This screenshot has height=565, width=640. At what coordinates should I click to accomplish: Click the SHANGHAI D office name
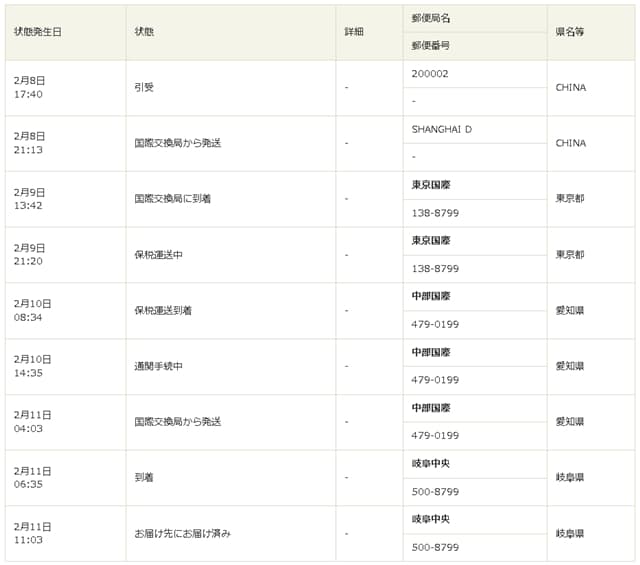click(442, 129)
